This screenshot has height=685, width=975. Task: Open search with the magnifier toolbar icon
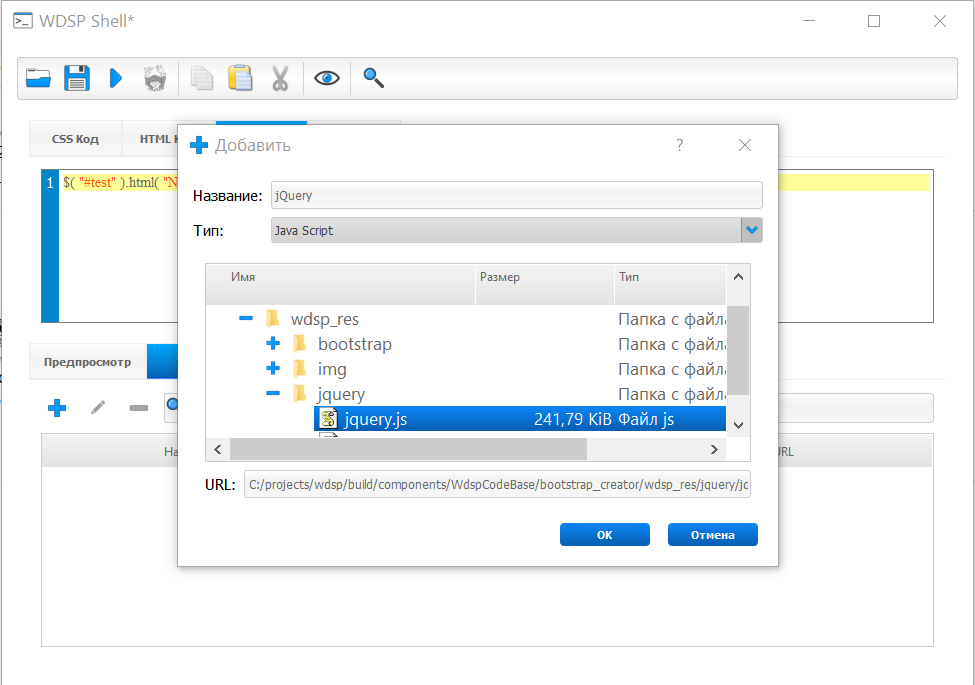click(373, 78)
